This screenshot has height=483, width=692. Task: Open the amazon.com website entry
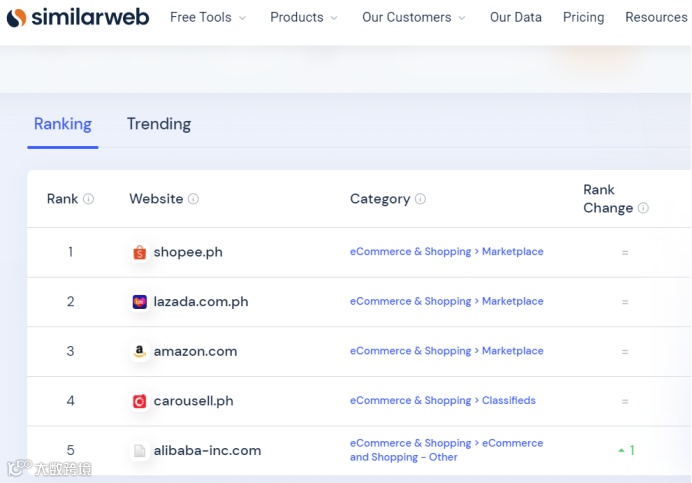pyautogui.click(x=195, y=351)
